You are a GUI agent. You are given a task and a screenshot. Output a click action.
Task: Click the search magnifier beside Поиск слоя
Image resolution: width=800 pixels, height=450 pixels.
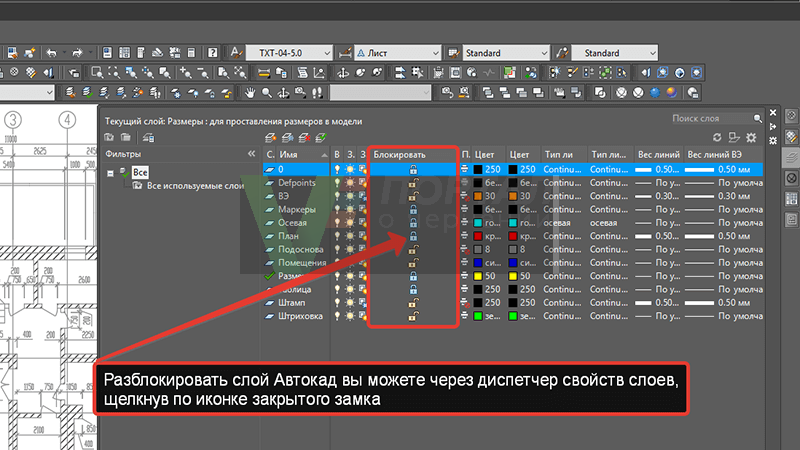tap(758, 118)
